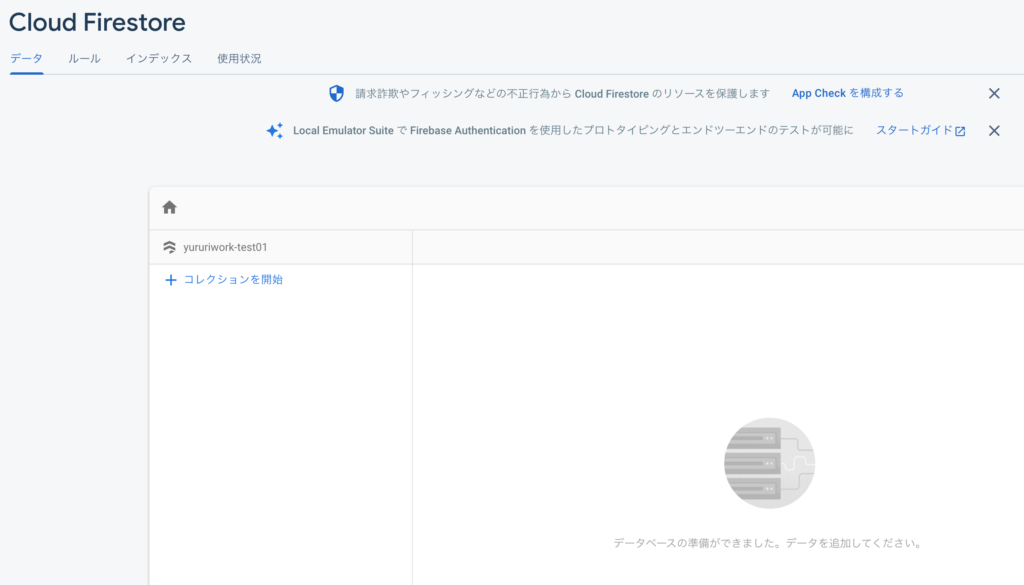
Task: Switch to the ルール tab
Action: 84,59
